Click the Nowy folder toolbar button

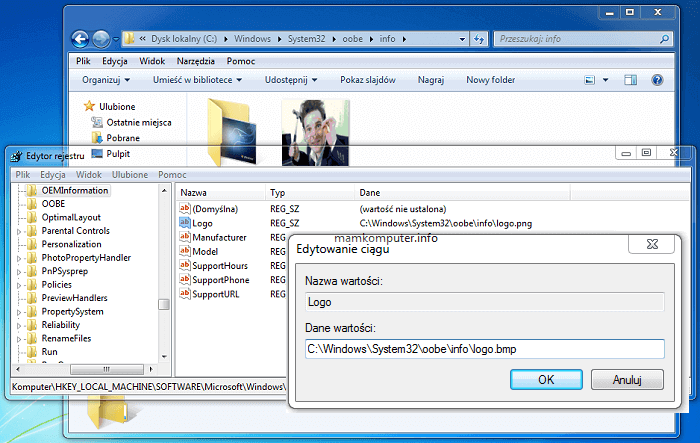(491, 80)
